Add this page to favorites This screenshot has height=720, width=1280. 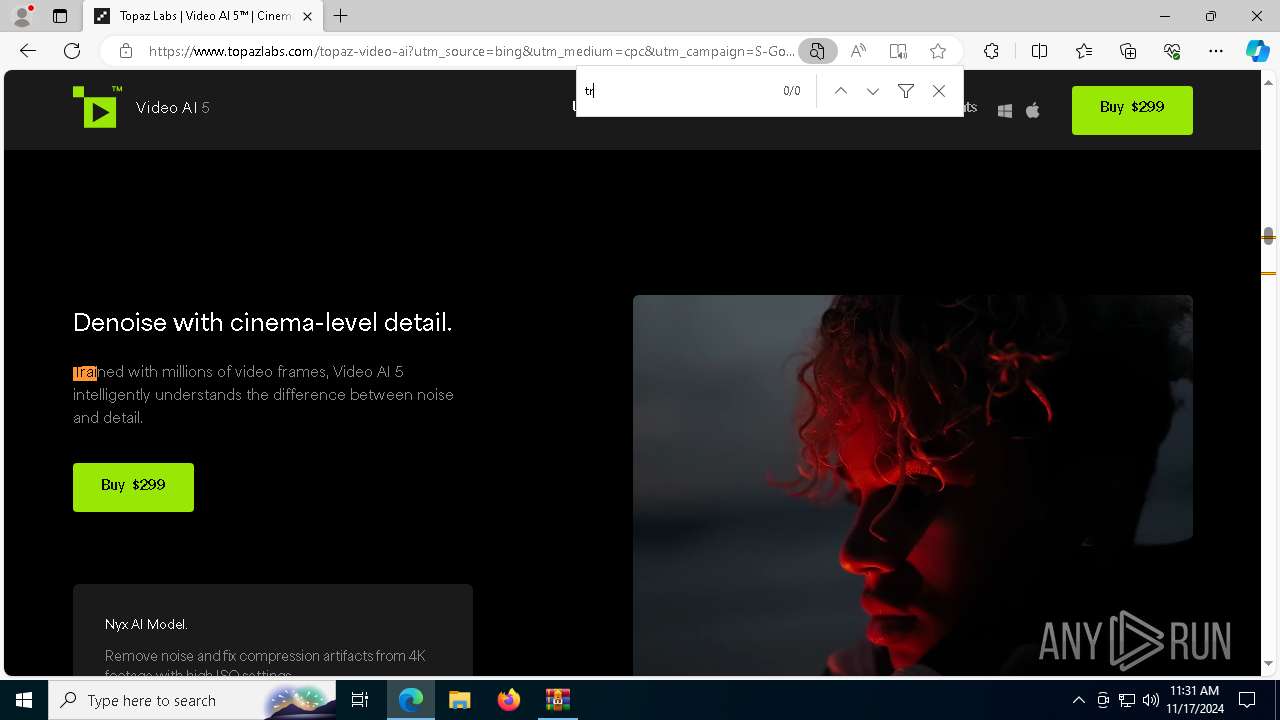938,51
